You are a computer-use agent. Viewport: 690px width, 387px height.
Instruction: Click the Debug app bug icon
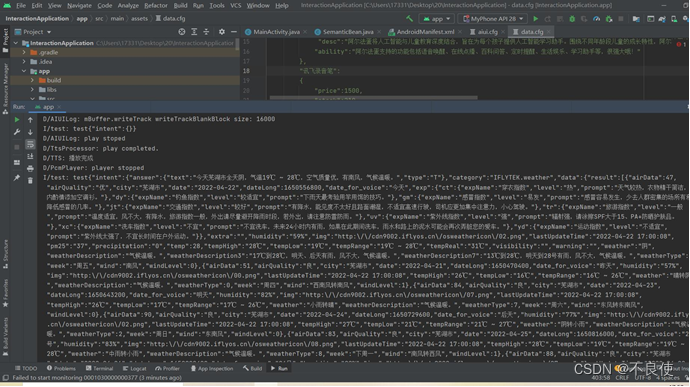click(x=572, y=19)
